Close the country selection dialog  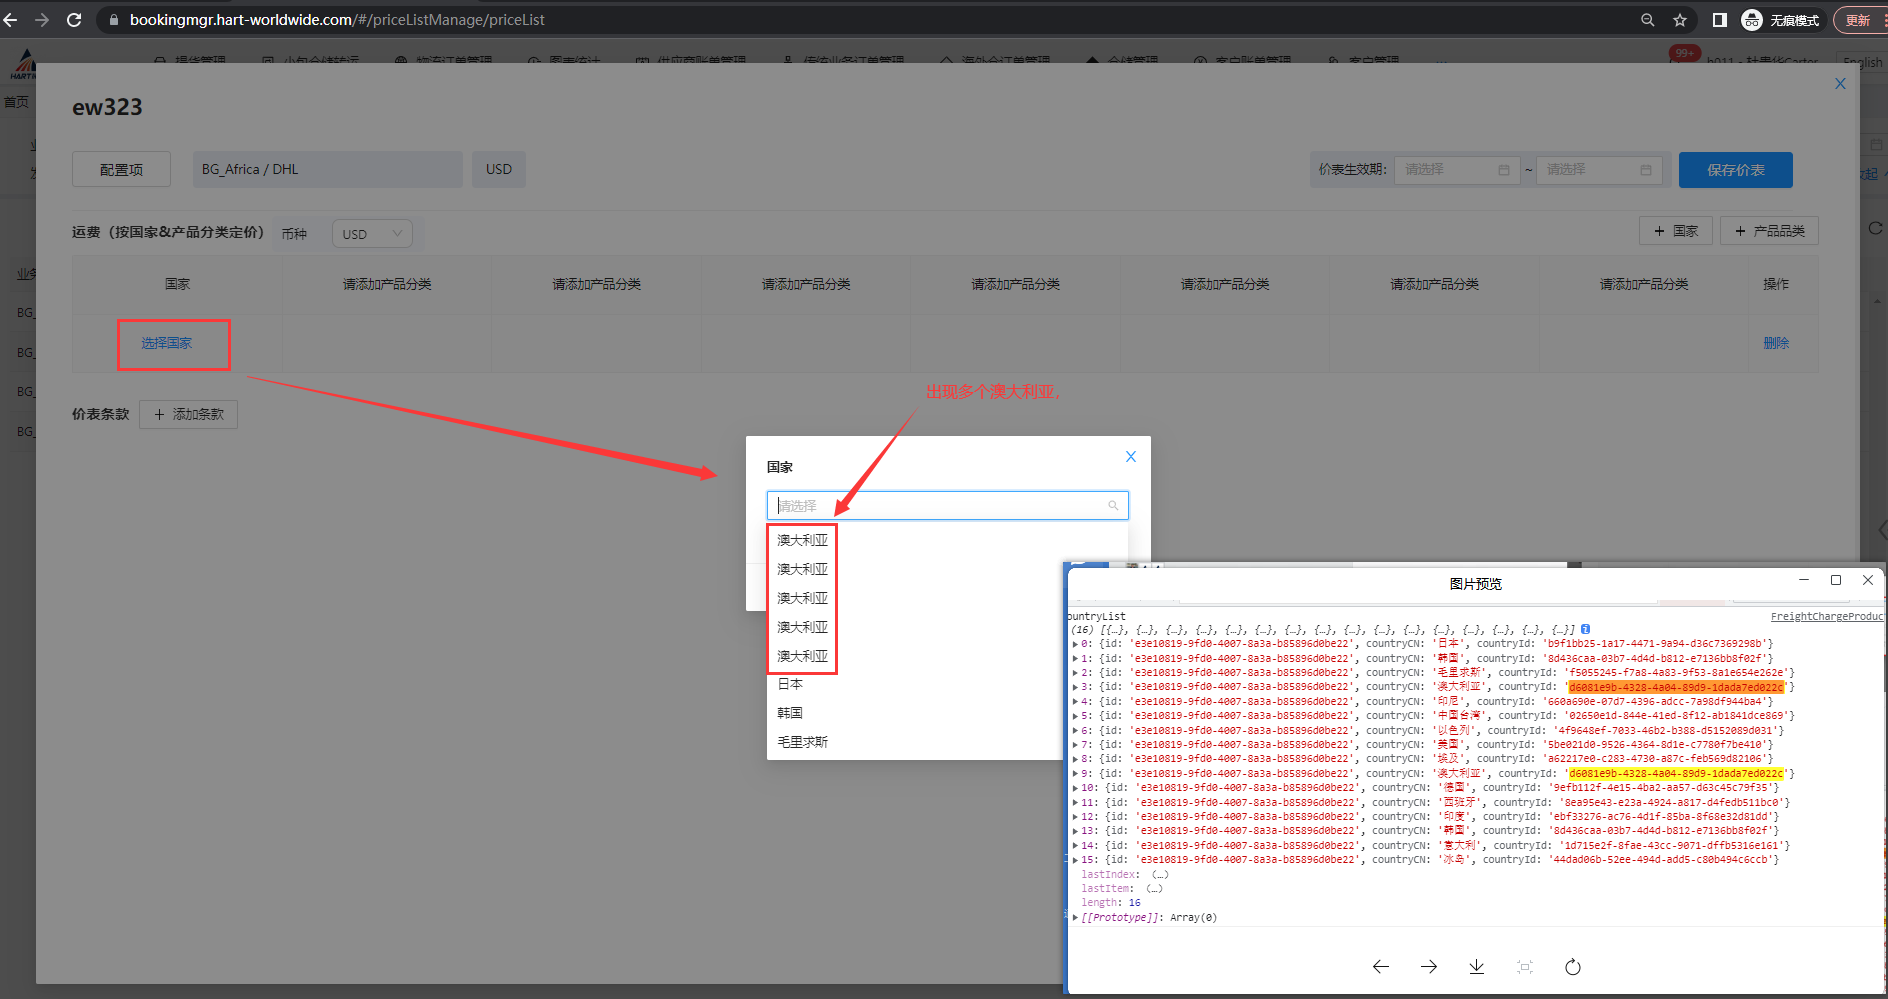click(x=1130, y=457)
